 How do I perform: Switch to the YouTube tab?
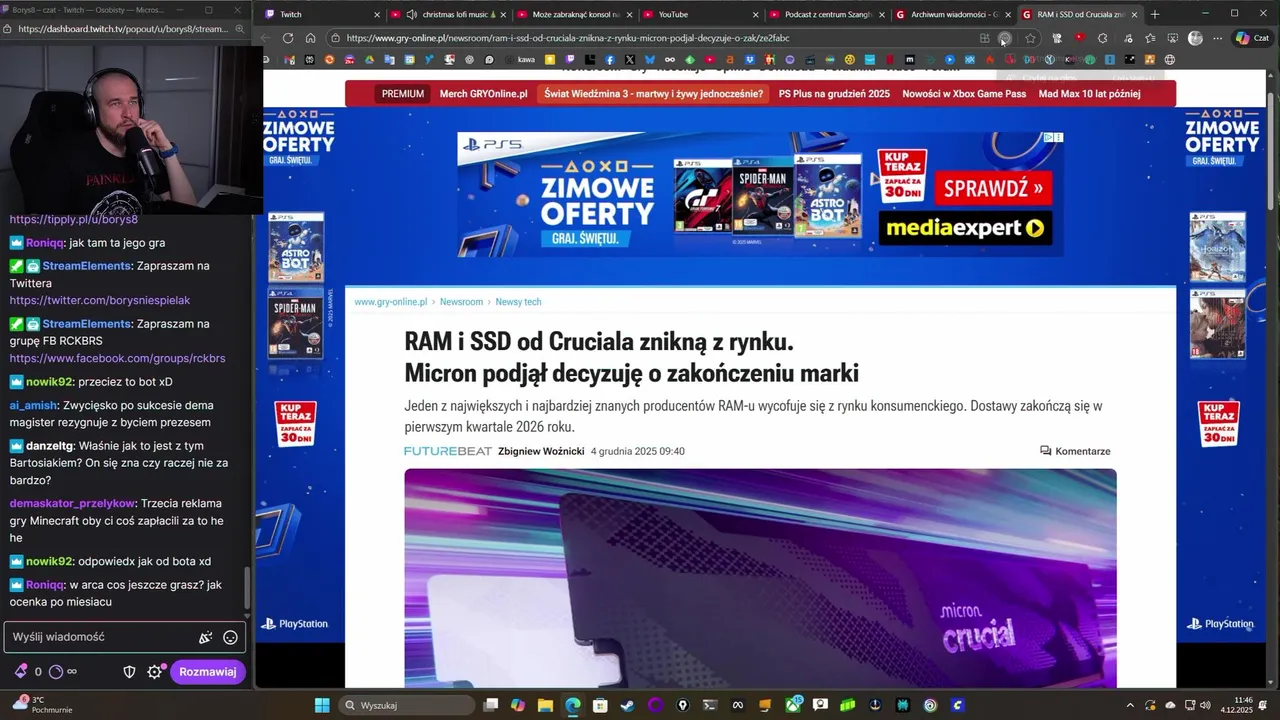click(701, 14)
